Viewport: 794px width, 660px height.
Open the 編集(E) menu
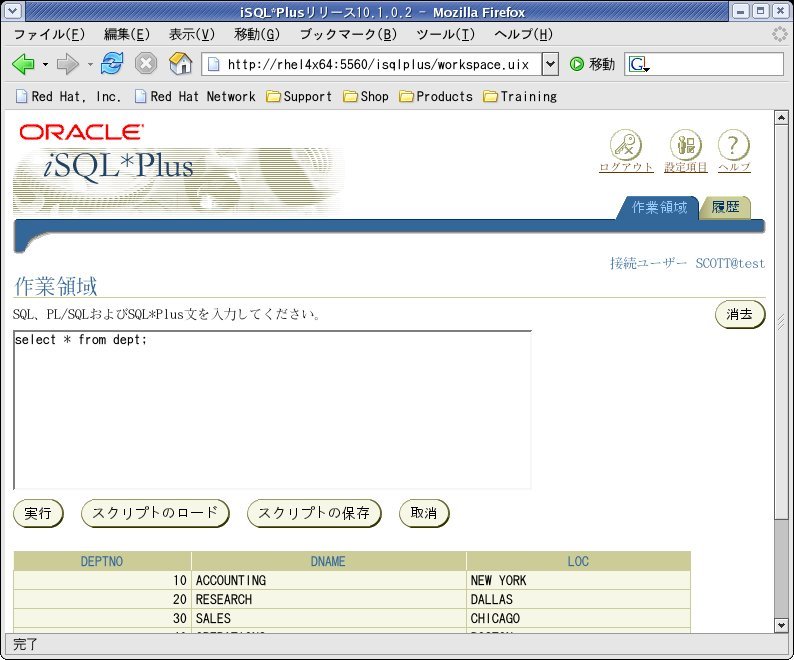127,34
